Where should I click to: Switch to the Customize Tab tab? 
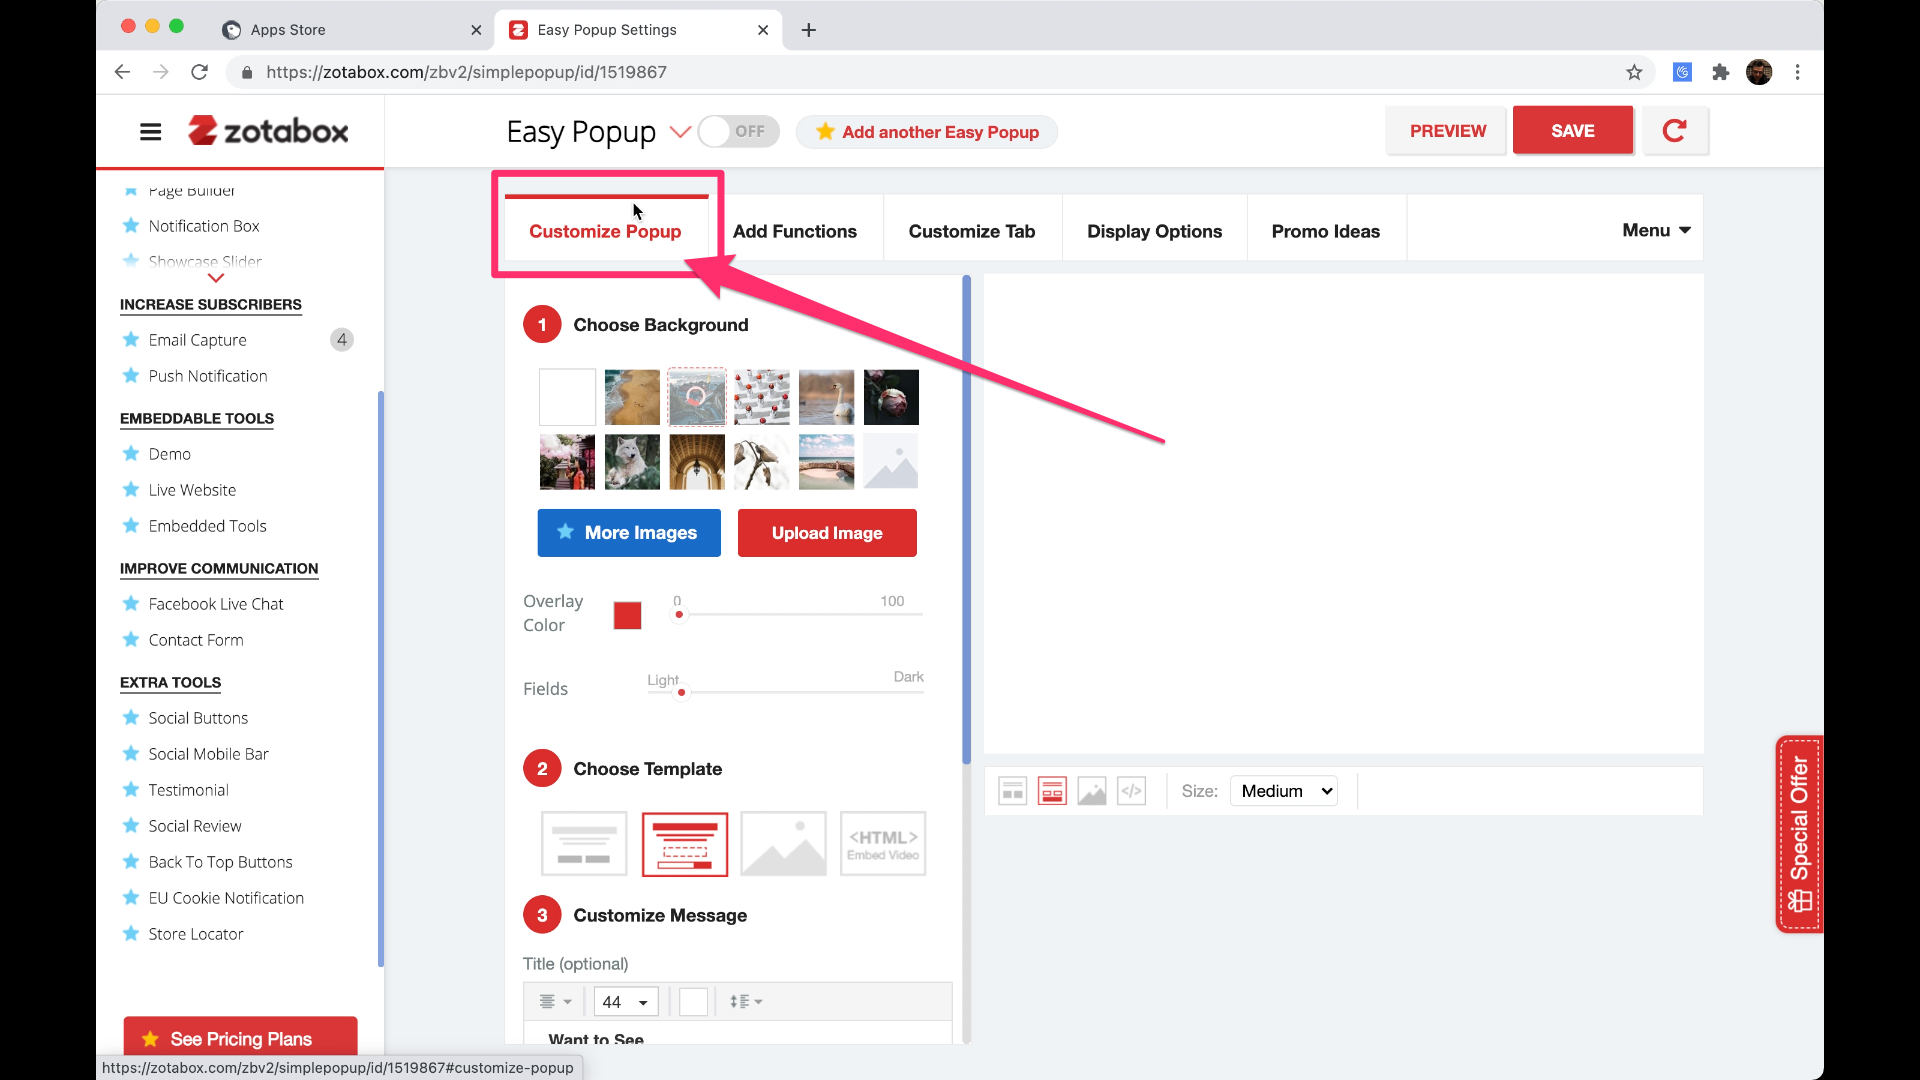click(x=972, y=231)
